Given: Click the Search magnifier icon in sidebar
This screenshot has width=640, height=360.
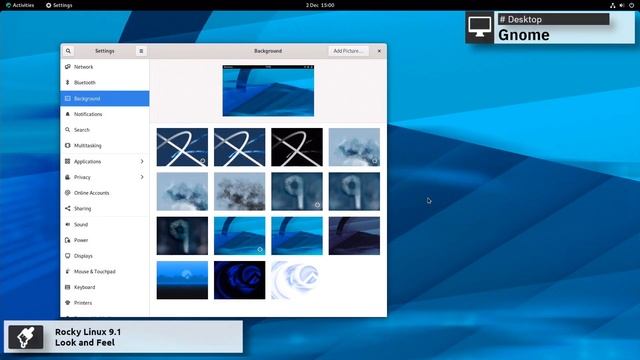Looking at the screenshot, I should 68,130.
